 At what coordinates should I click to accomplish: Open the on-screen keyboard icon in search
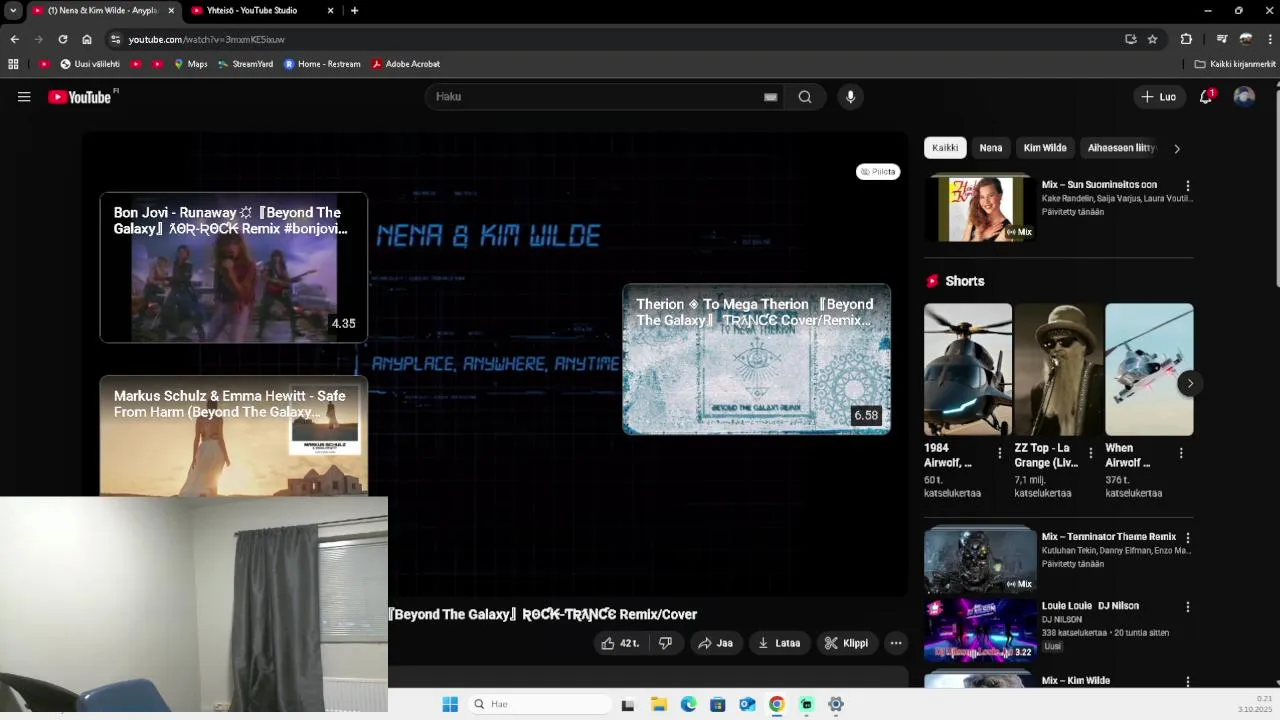point(770,97)
